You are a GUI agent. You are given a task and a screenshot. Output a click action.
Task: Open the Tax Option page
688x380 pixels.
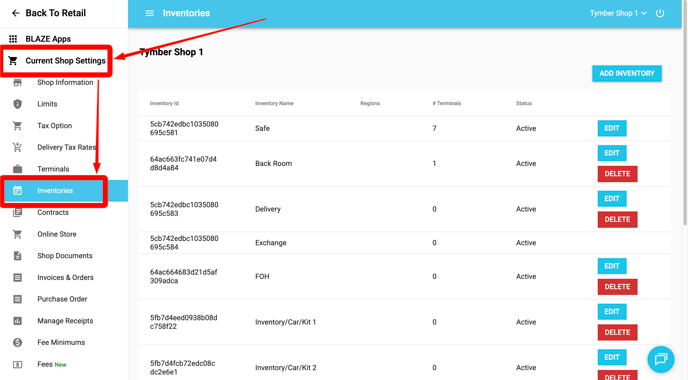(x=54, y=125)
